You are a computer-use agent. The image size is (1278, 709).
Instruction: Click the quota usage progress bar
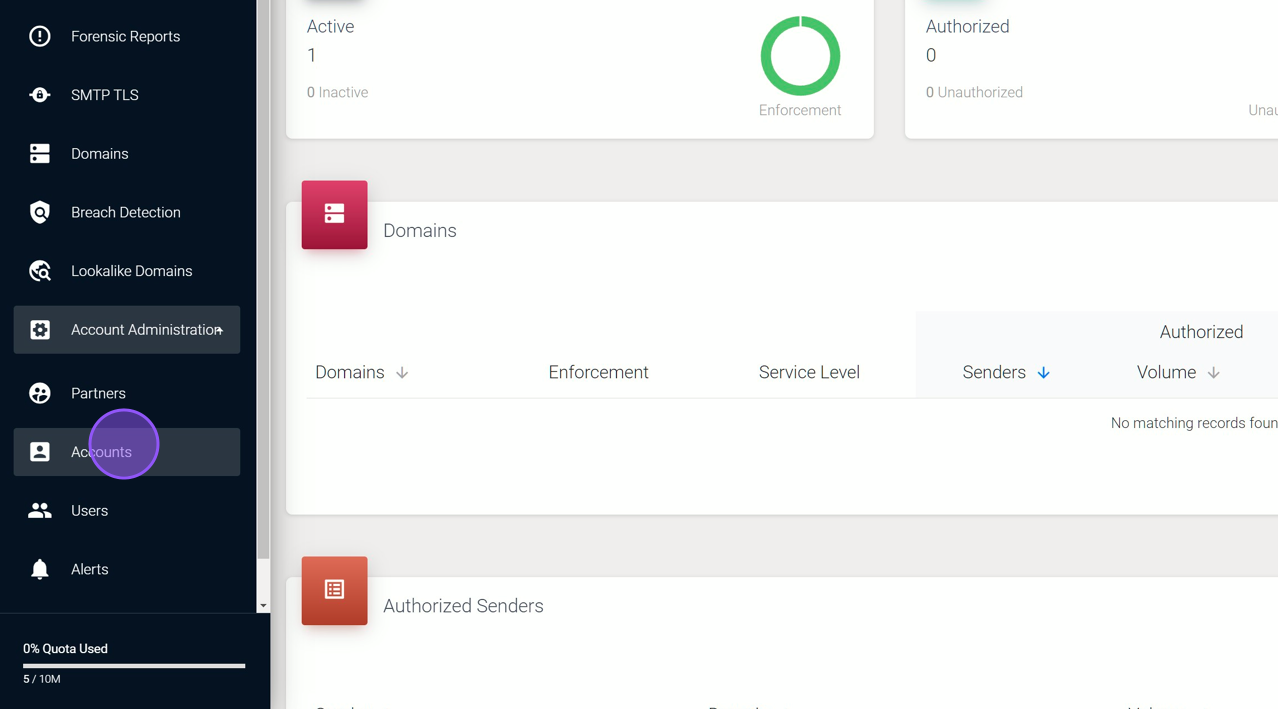point(133,665)
